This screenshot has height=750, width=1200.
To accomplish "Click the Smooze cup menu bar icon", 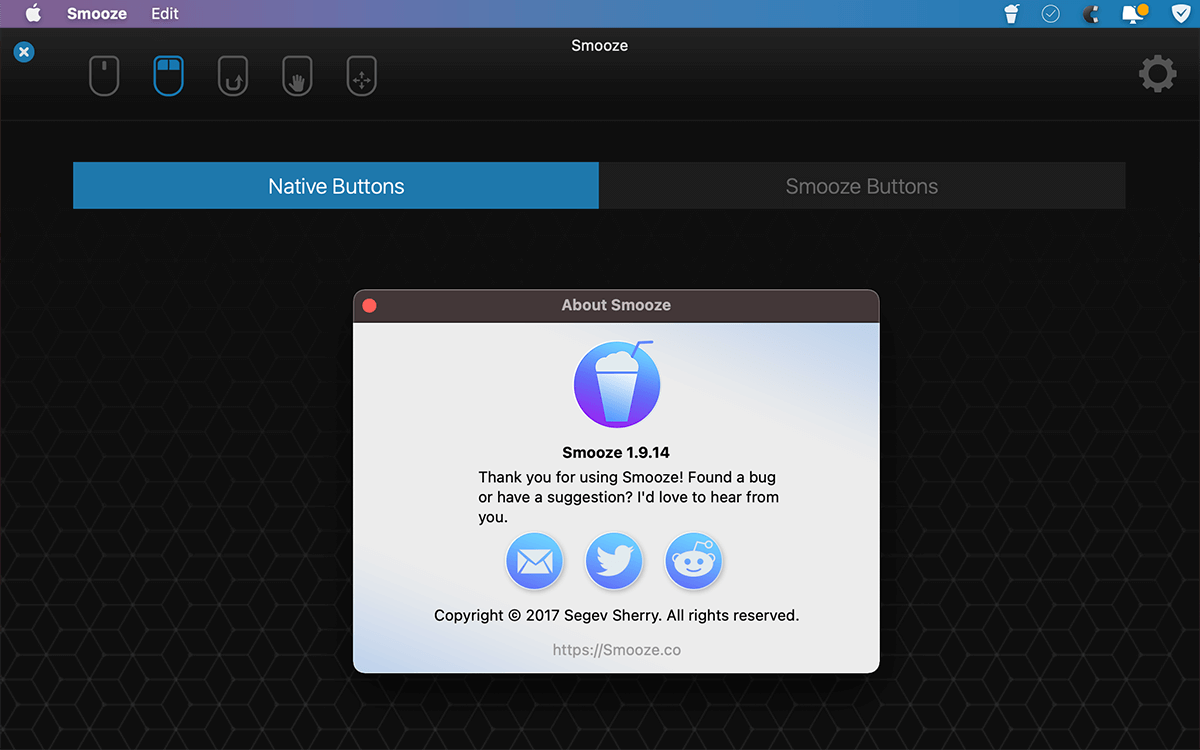I will tap(1012, 14).
